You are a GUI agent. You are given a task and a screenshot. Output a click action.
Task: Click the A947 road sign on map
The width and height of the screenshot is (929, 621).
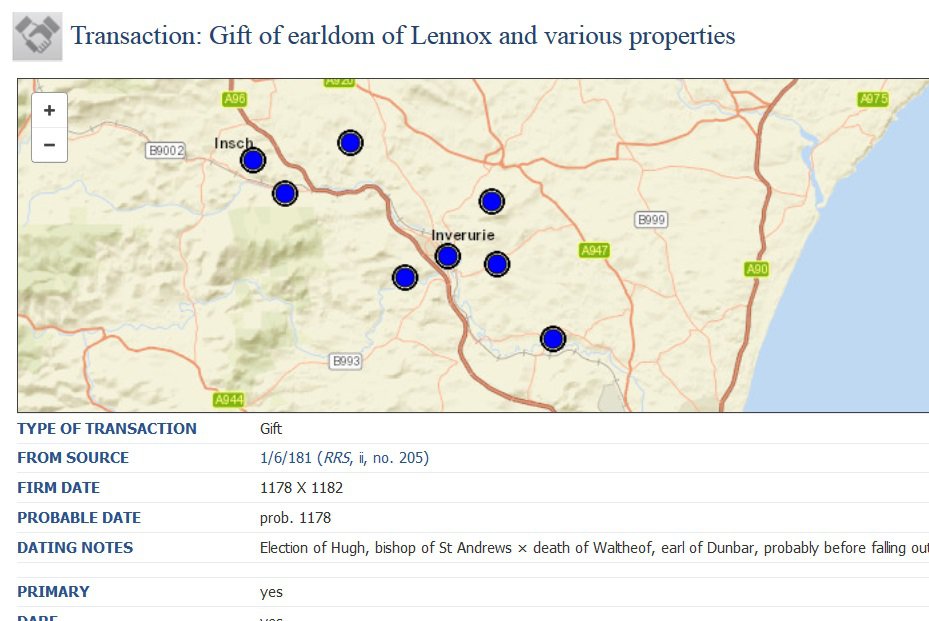tap(594, 250)
